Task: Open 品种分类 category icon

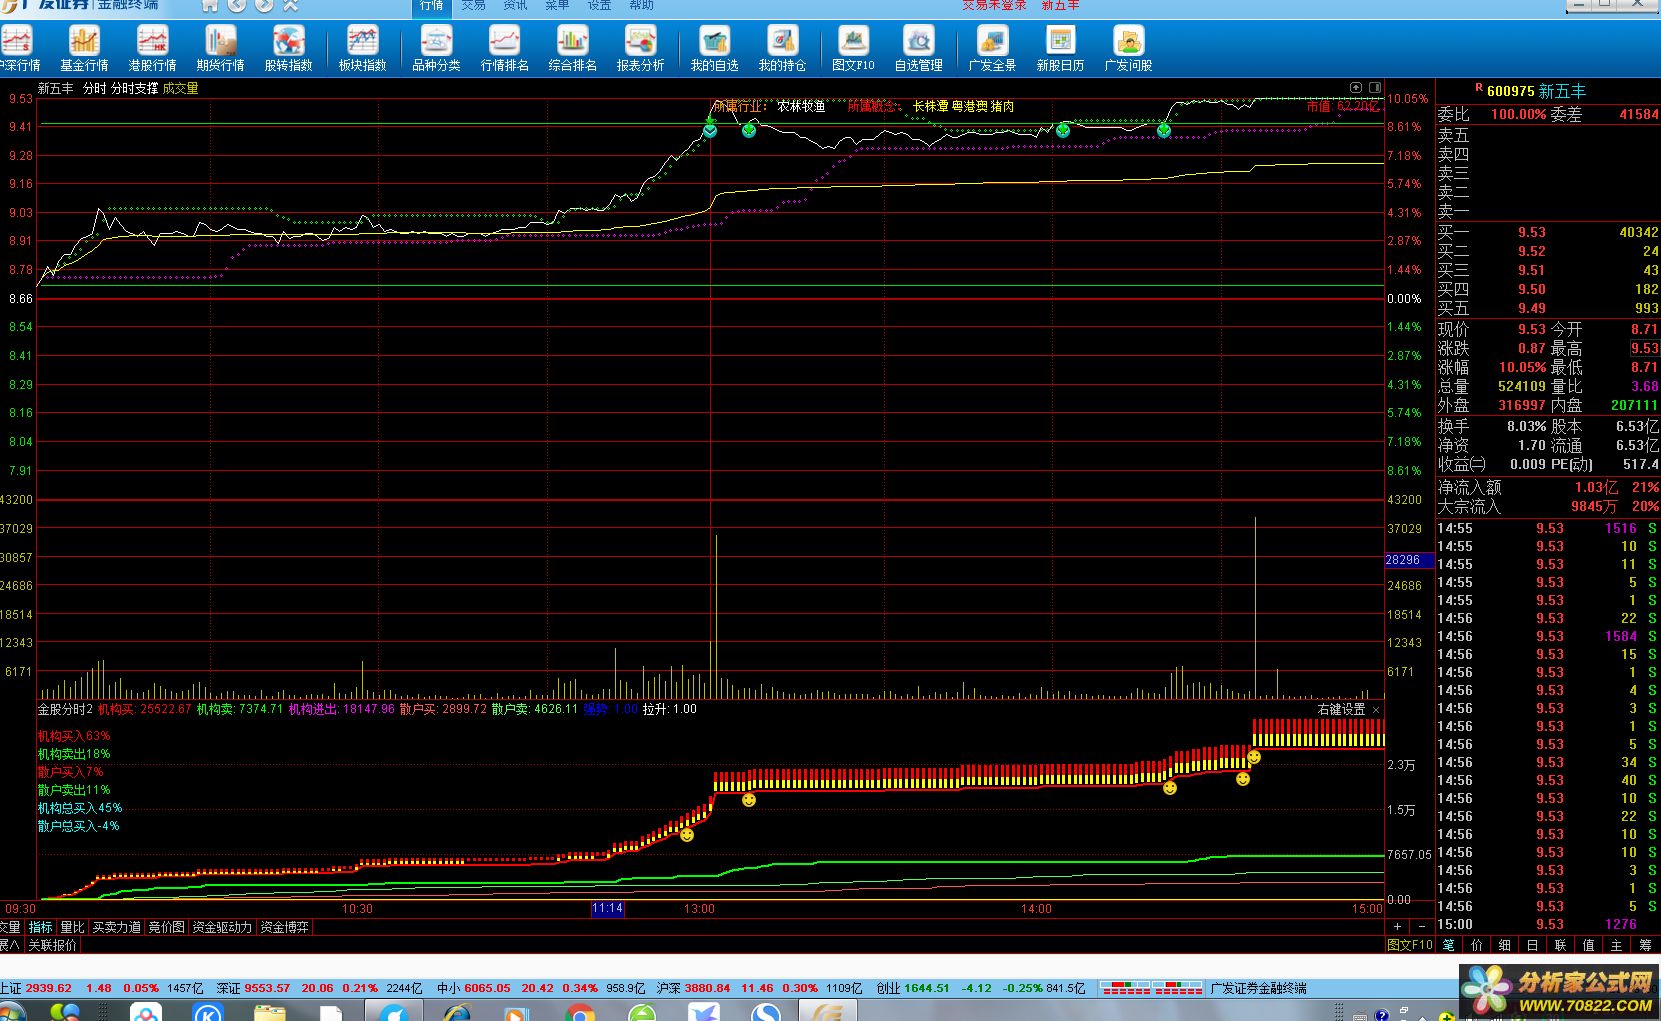Action: click(x=436, y=48)
